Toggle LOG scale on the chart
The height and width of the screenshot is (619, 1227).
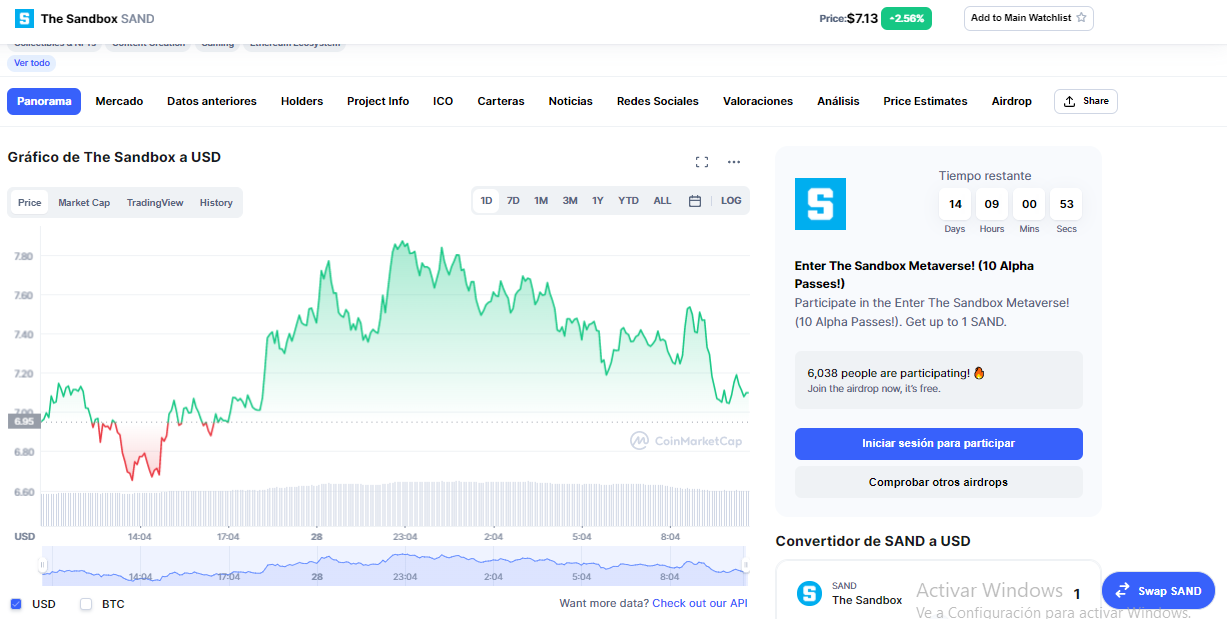tap(731, 201)
